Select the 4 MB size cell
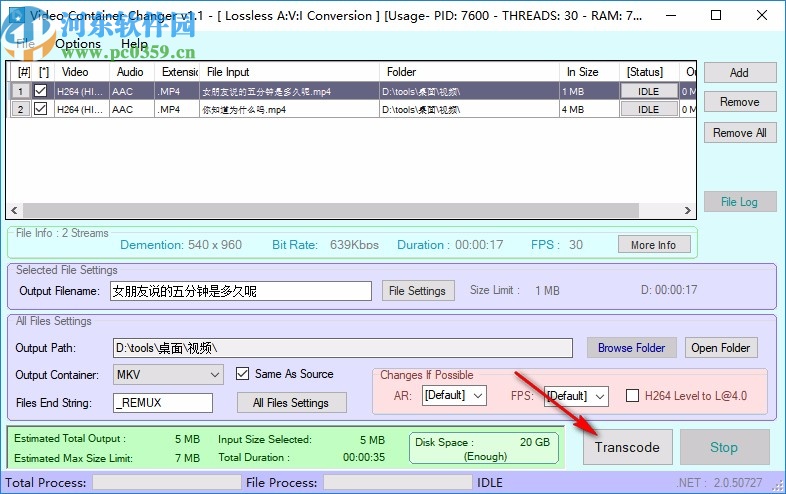 pos(589,109)
